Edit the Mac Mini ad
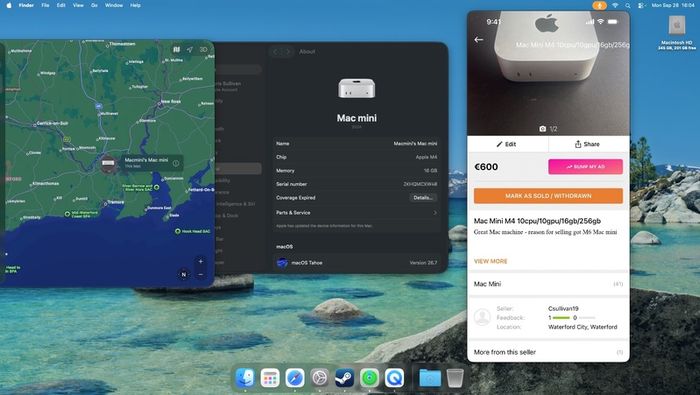This screenshot has height=395, width=700. 507,144
